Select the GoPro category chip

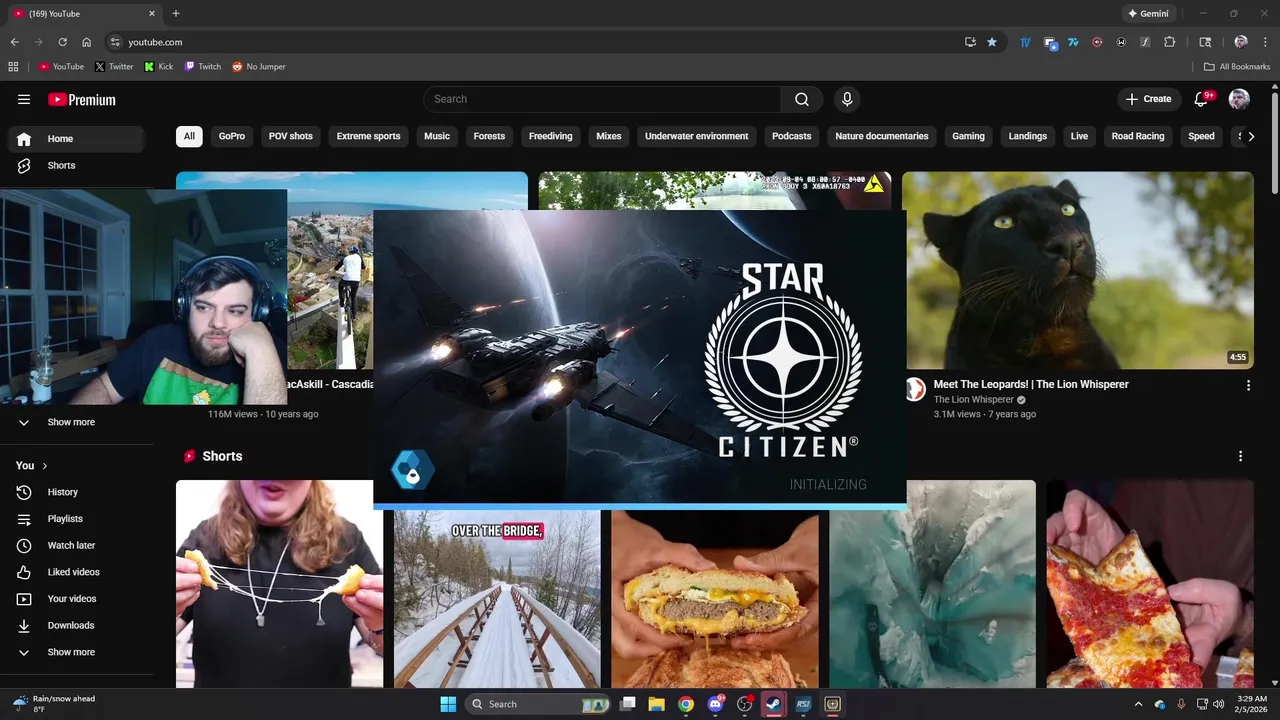click(x=232, y=136)
